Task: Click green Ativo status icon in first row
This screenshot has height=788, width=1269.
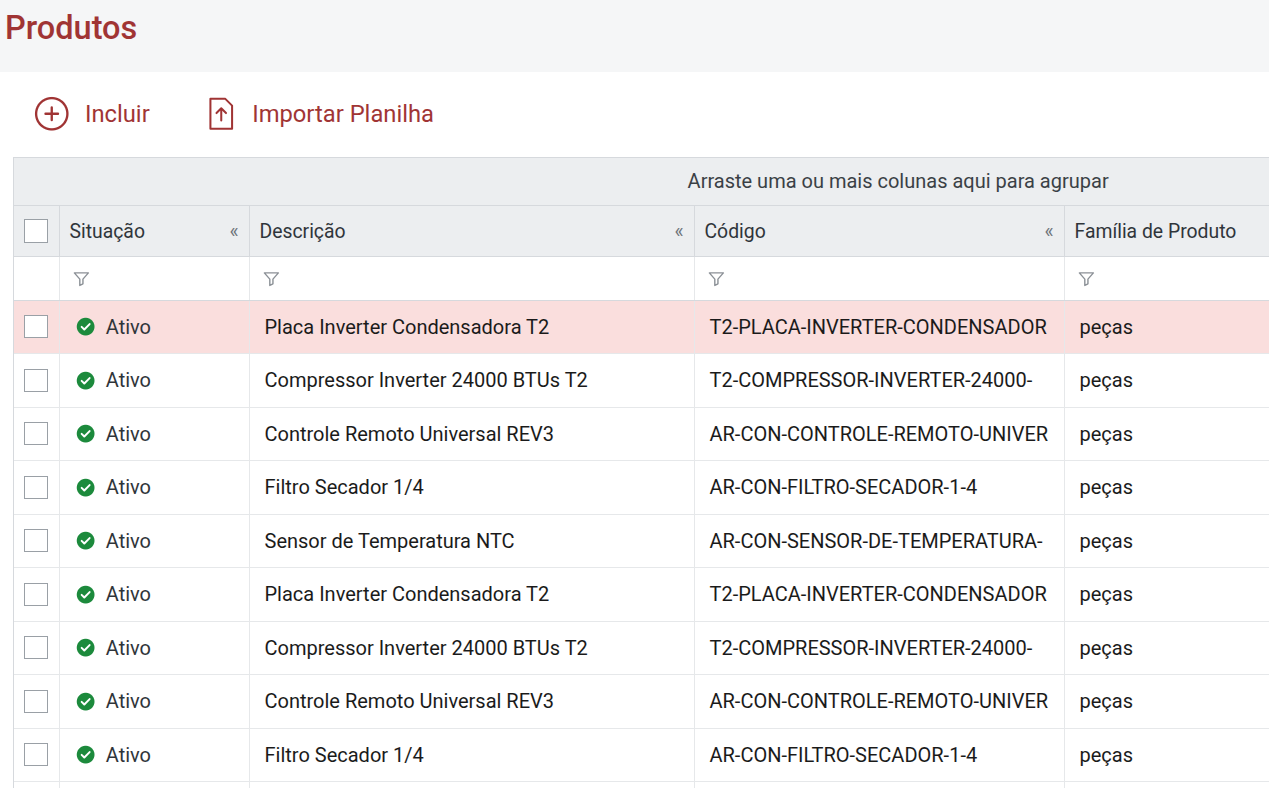Action: click(86, 327)
